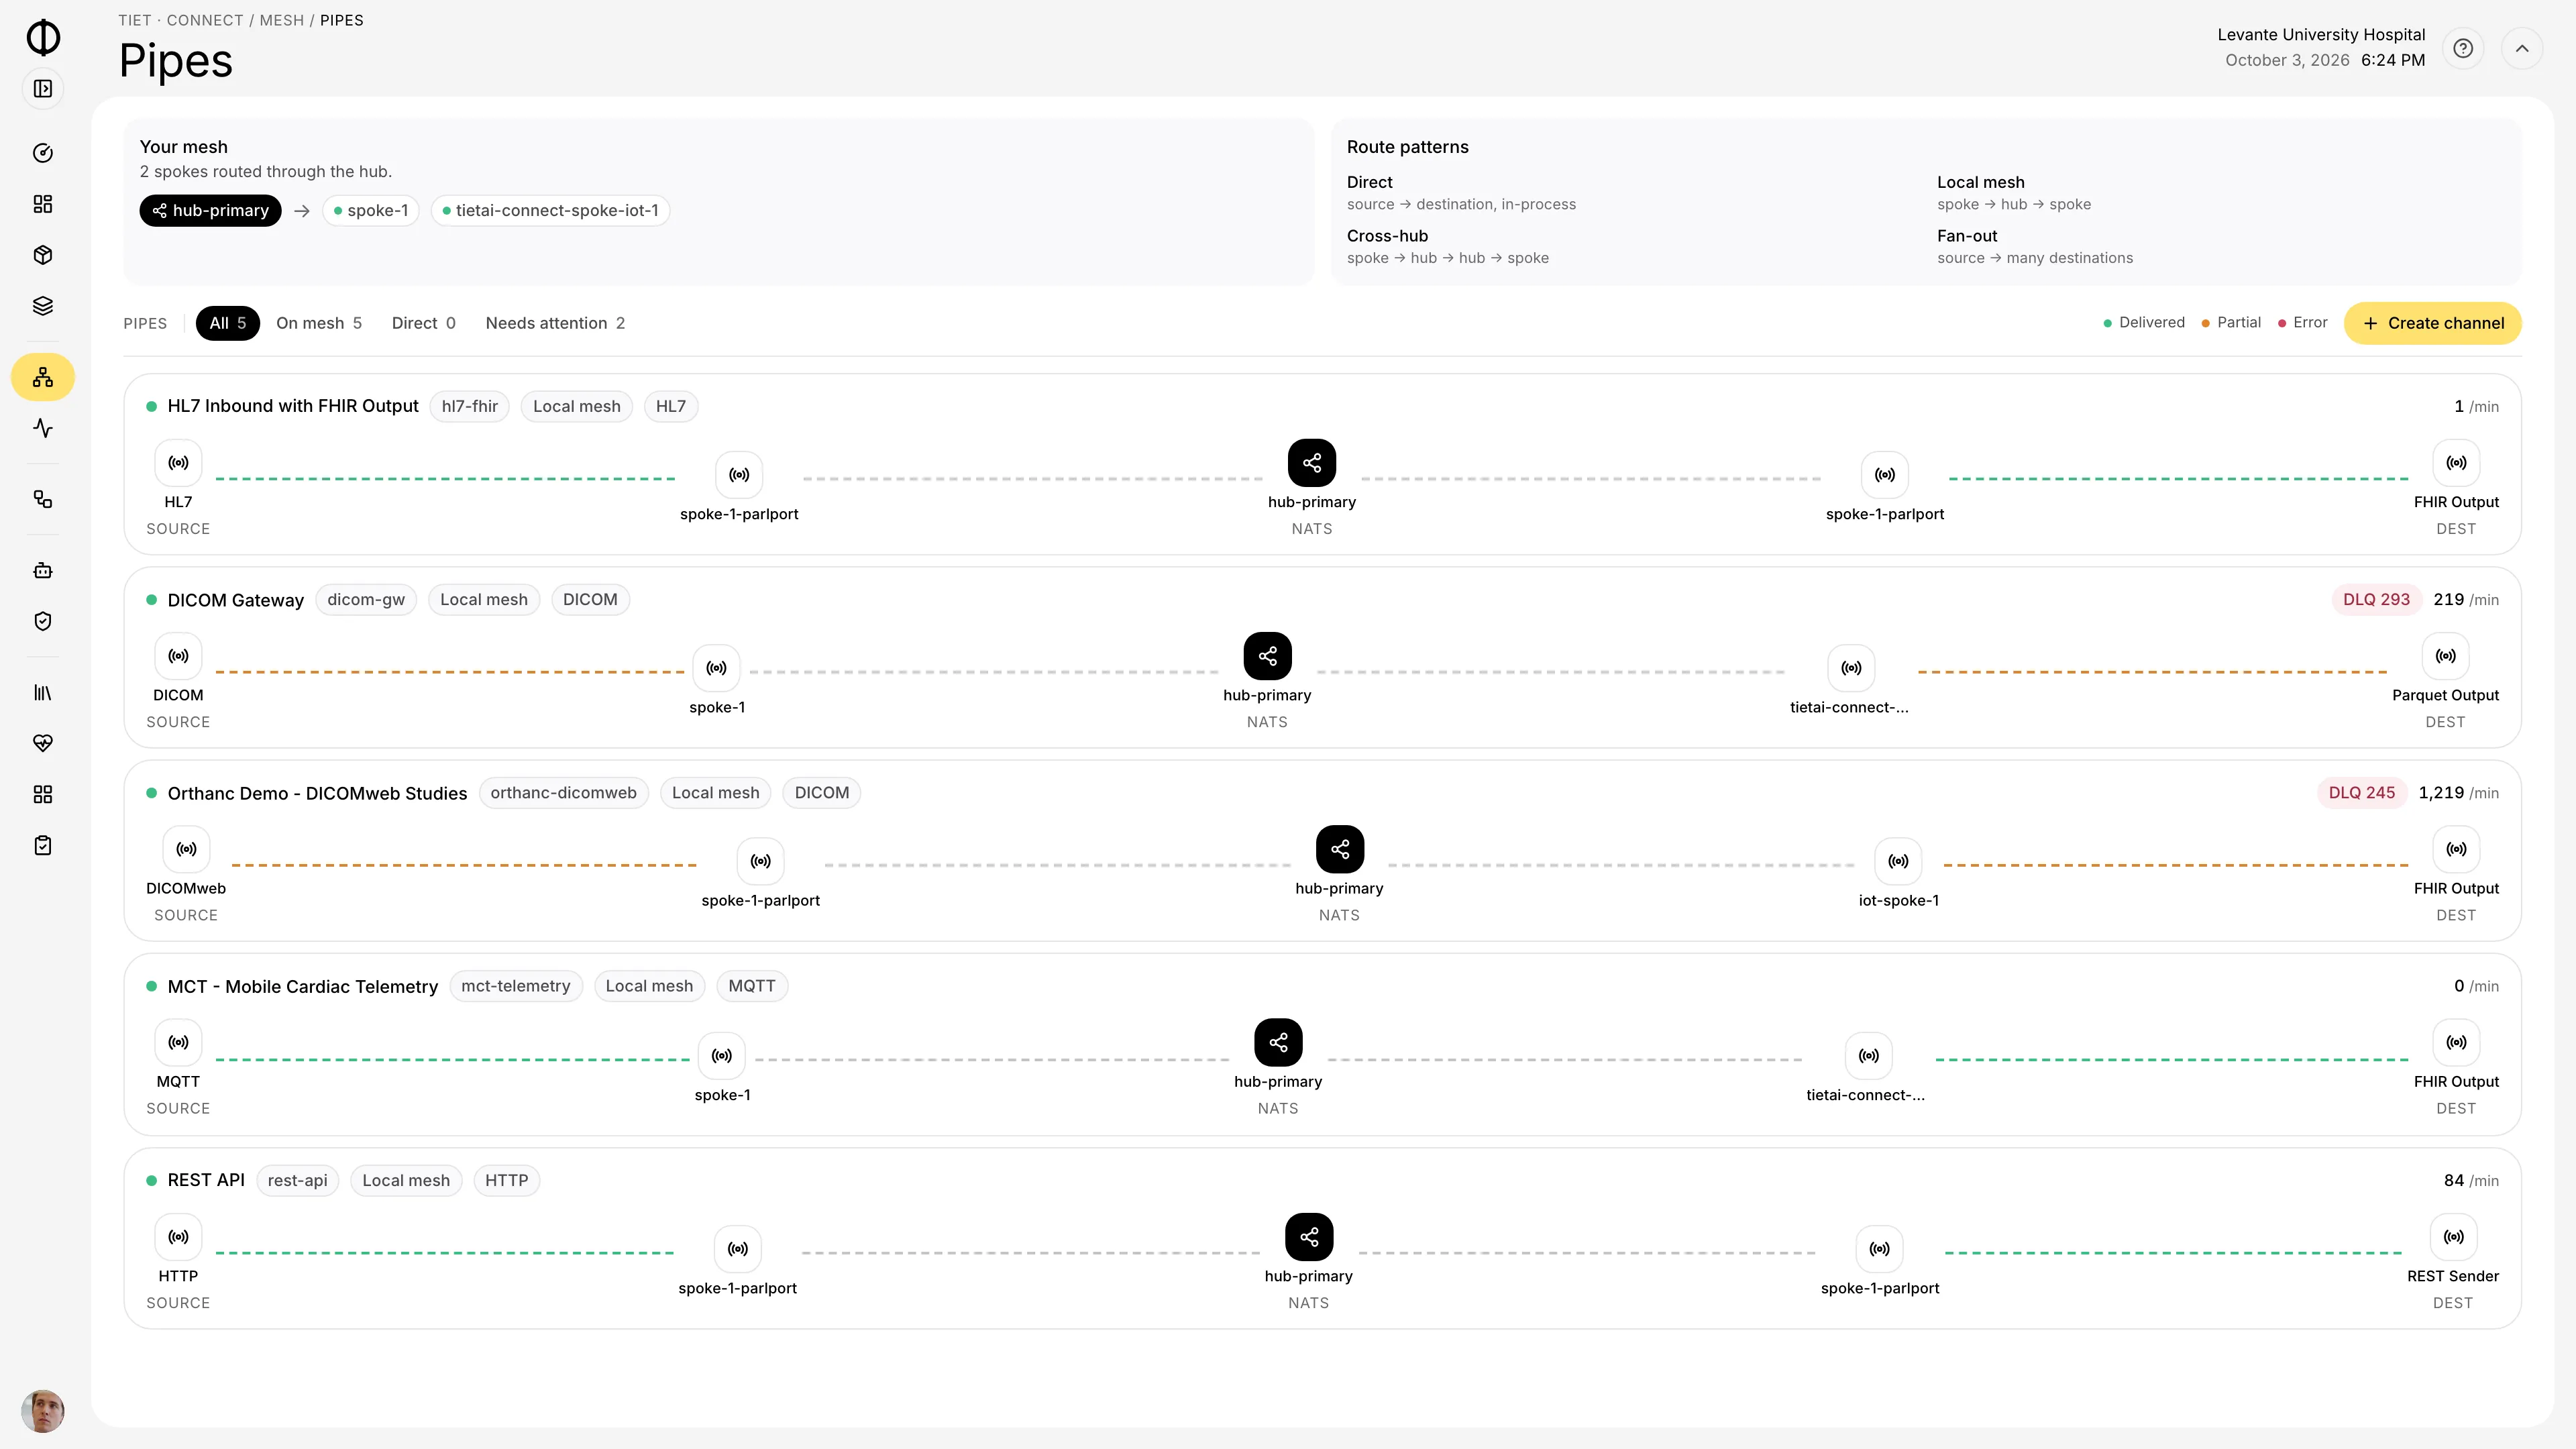Click spoke-1 node in DICOM Gateway pipe
Screen dimensions: 2576x1449
tap(717, 668)
